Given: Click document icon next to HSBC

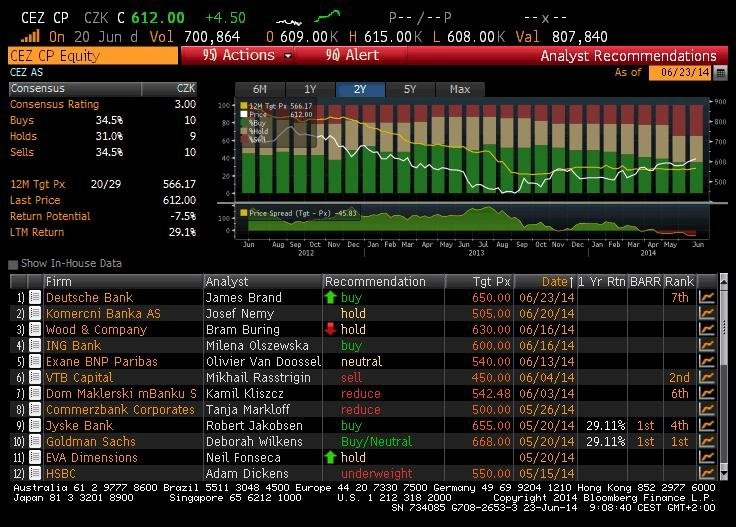Looking at the screenshot, I should pyautogui.click(x=35, y=473).
